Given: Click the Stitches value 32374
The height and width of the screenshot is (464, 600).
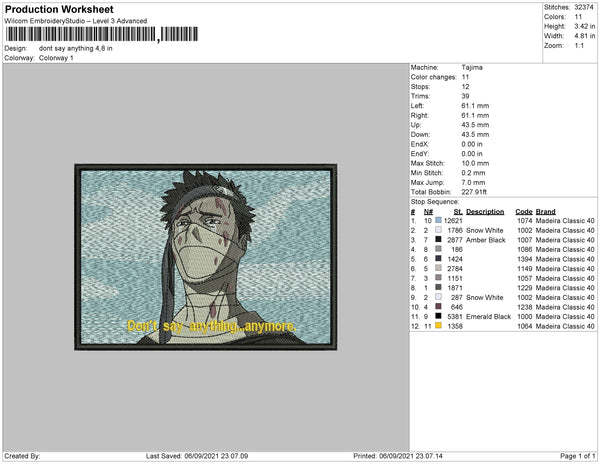Looking at the screenshot, I should pos(584,7).
